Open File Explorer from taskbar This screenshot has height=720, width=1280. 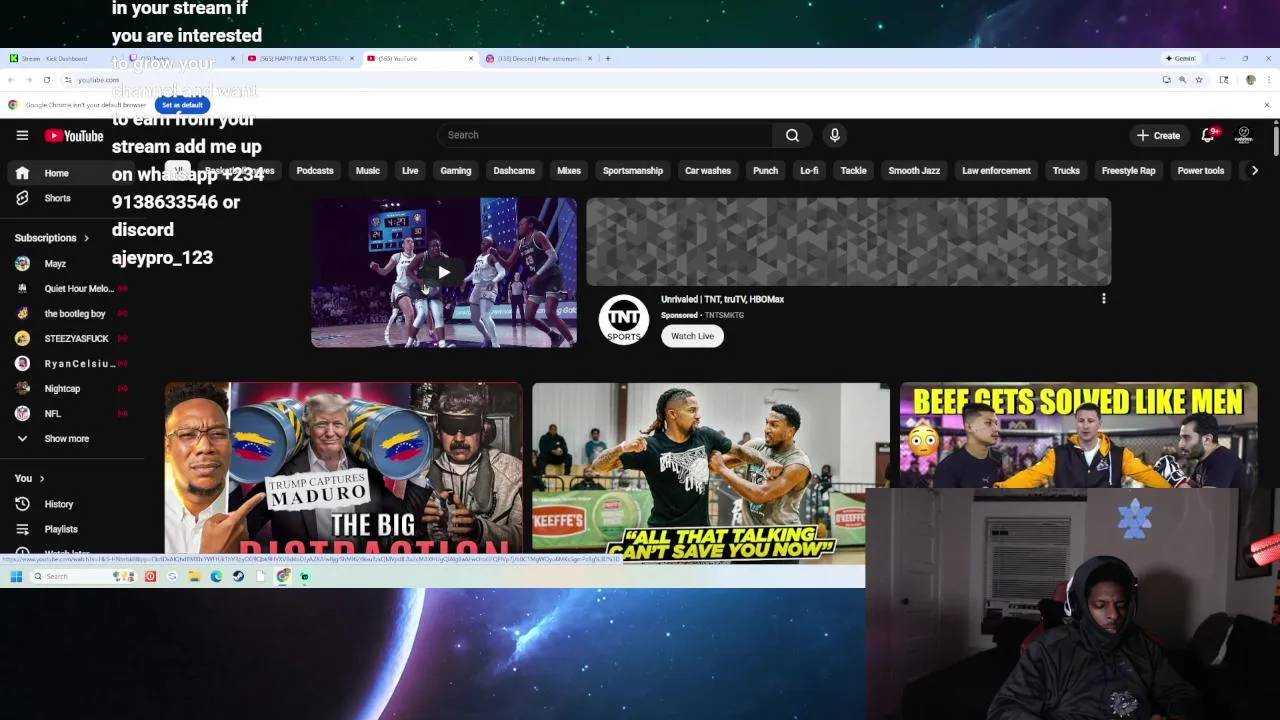click(x=194, y=576)
